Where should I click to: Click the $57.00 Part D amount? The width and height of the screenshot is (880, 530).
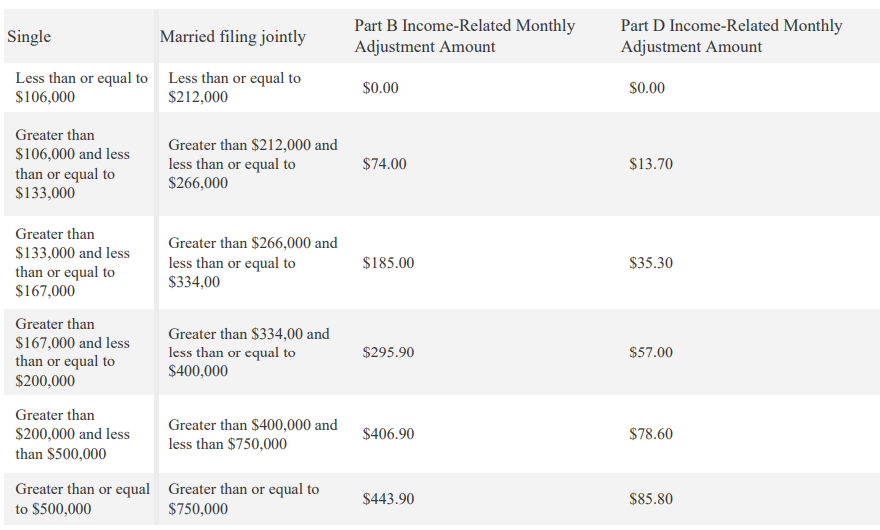pos(651,353)
